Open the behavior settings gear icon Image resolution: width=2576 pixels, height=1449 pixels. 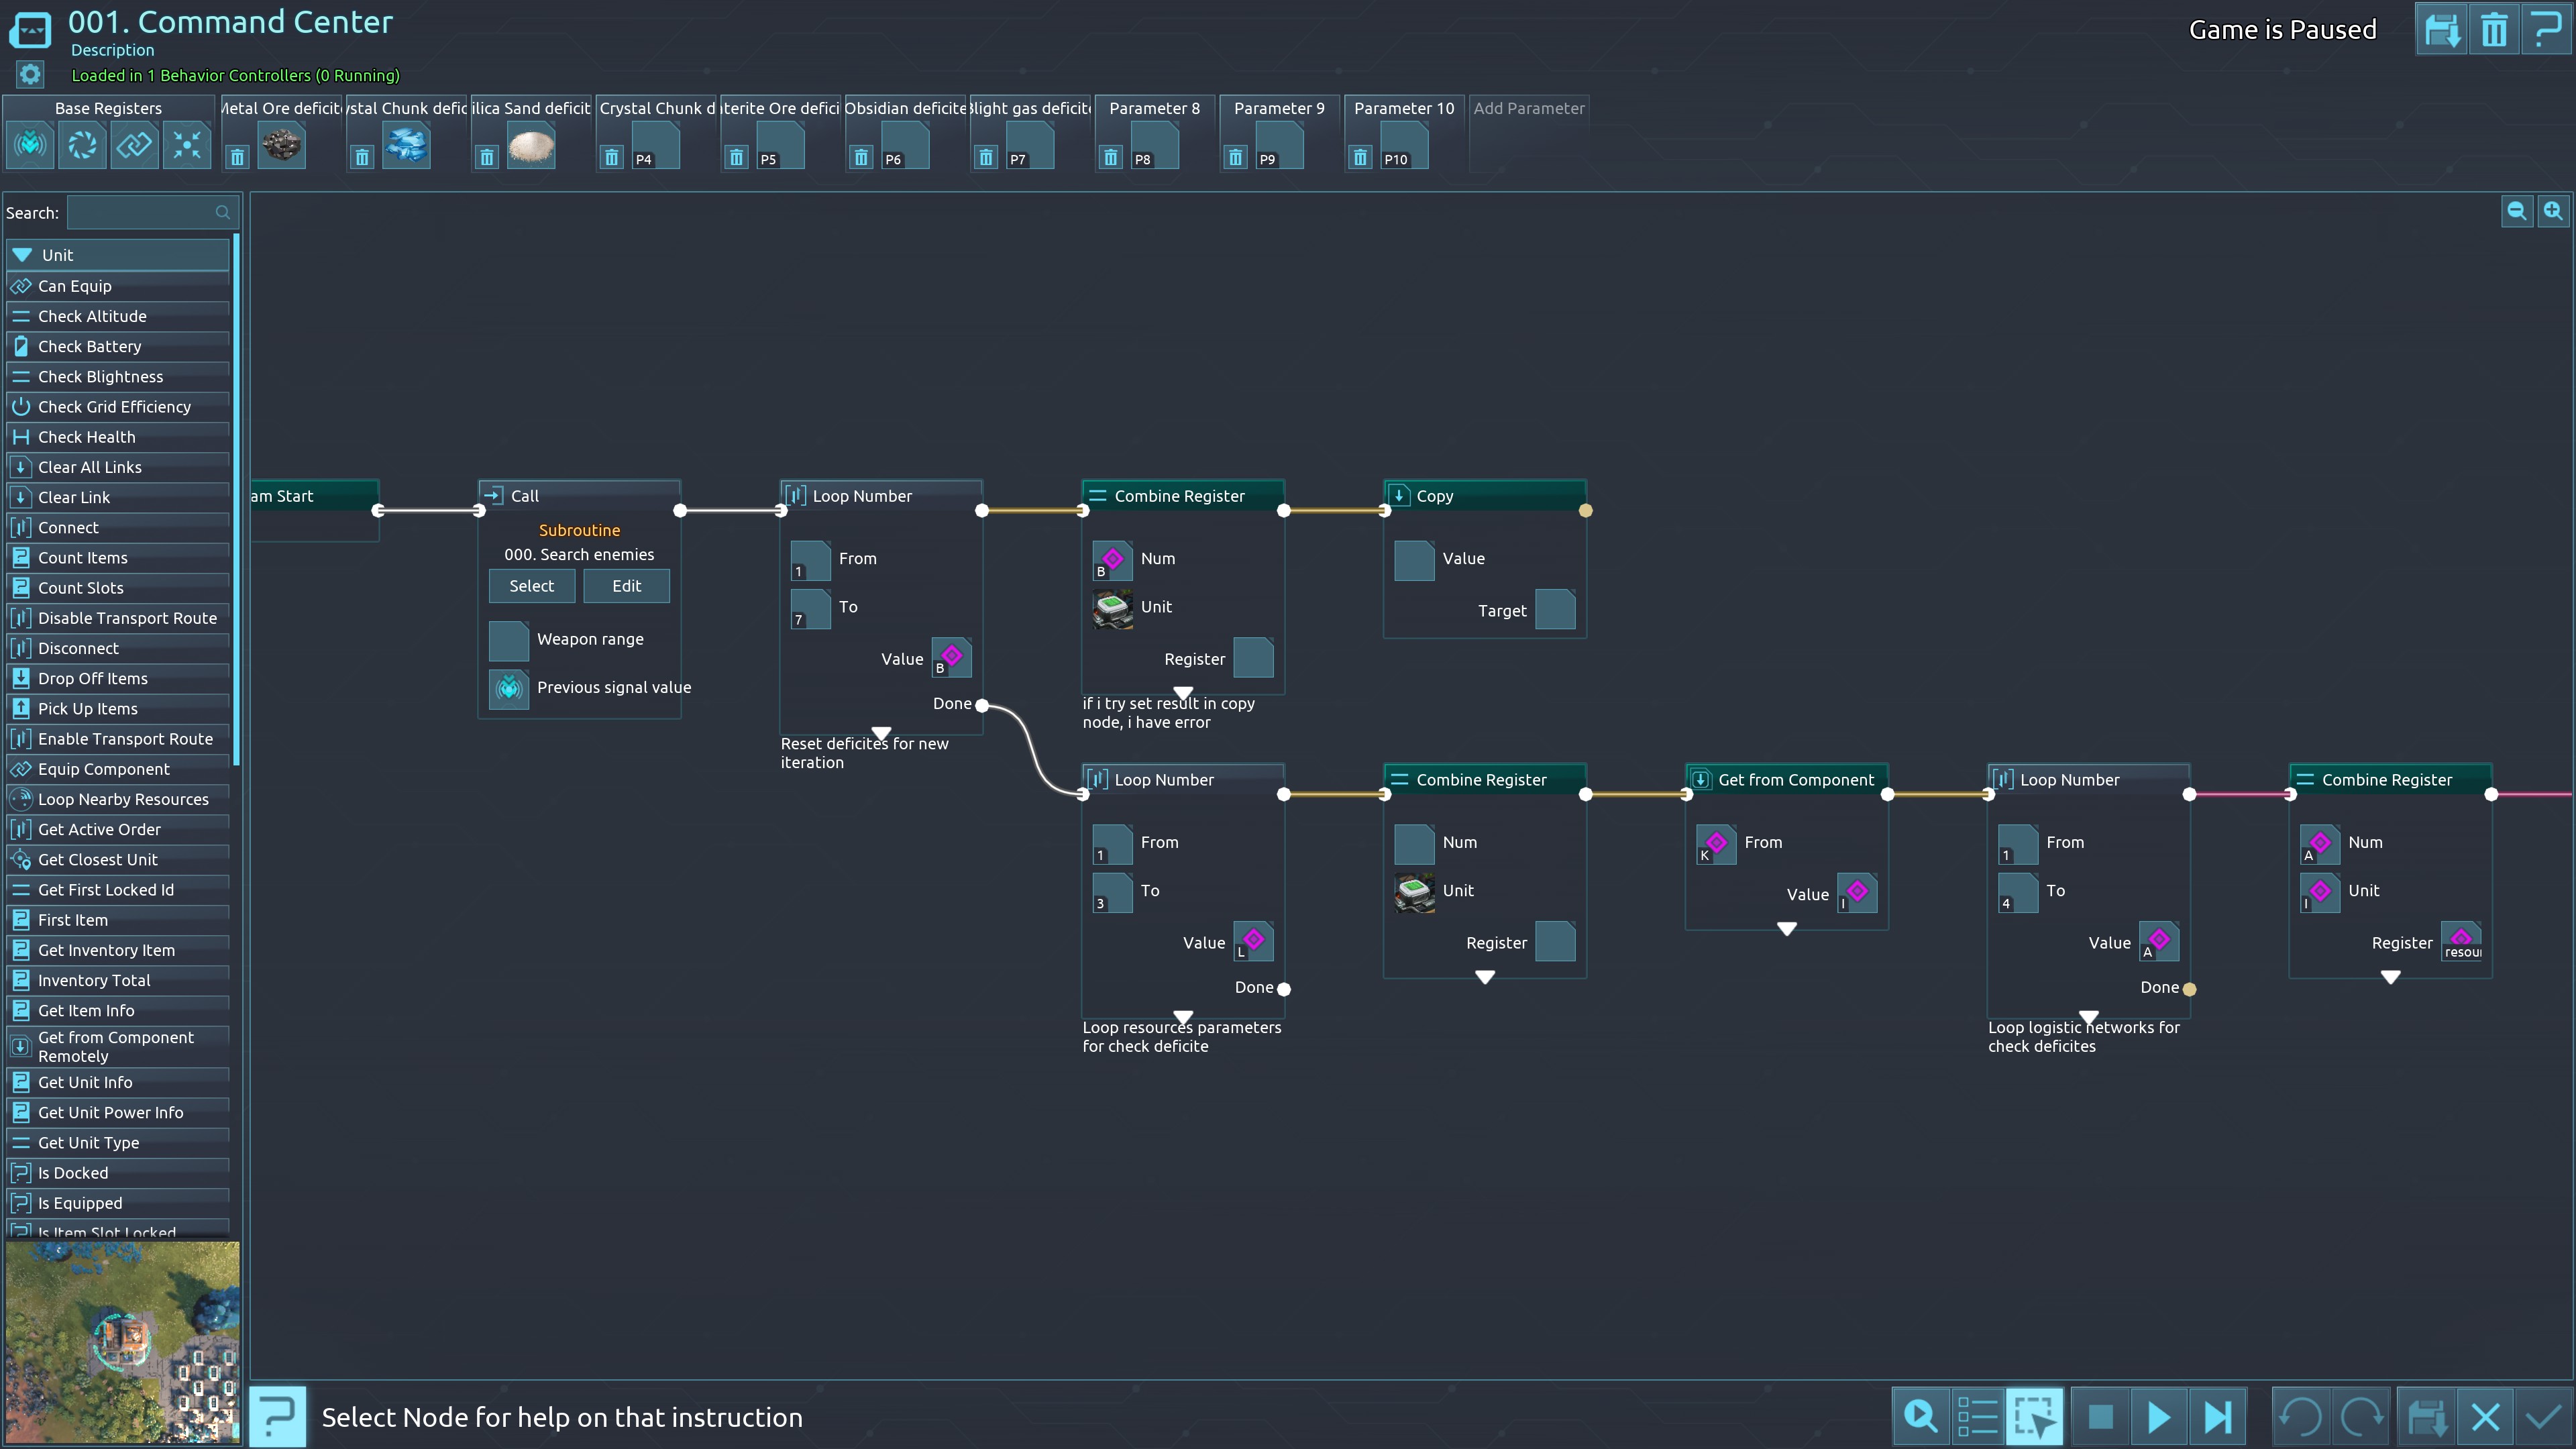[x=30, y=75]
